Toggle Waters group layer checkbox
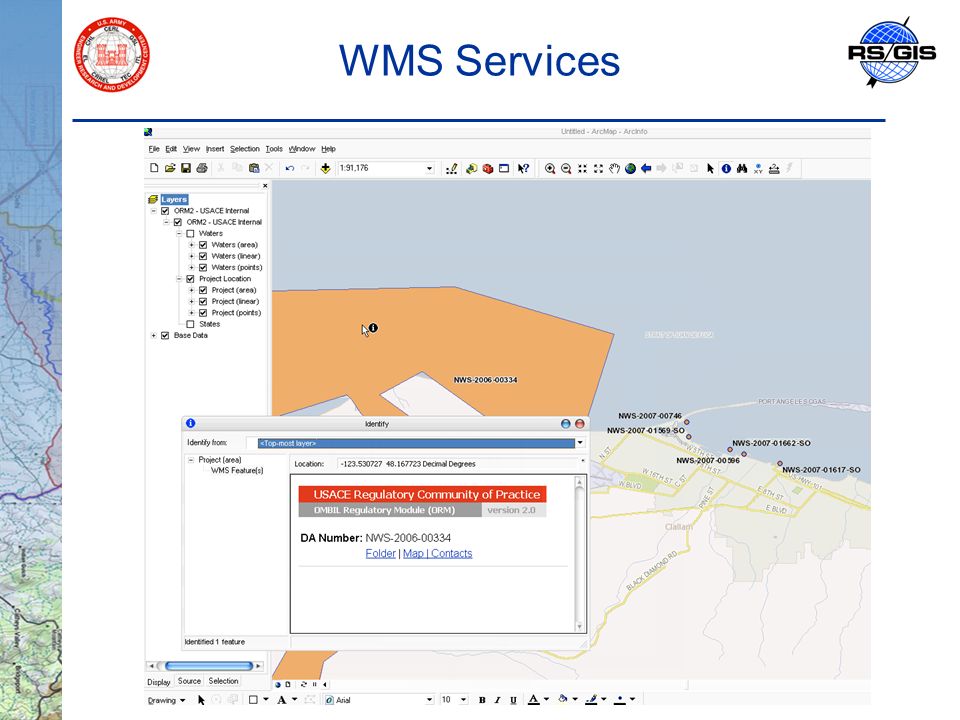960x720 pixels. (190, 233)
